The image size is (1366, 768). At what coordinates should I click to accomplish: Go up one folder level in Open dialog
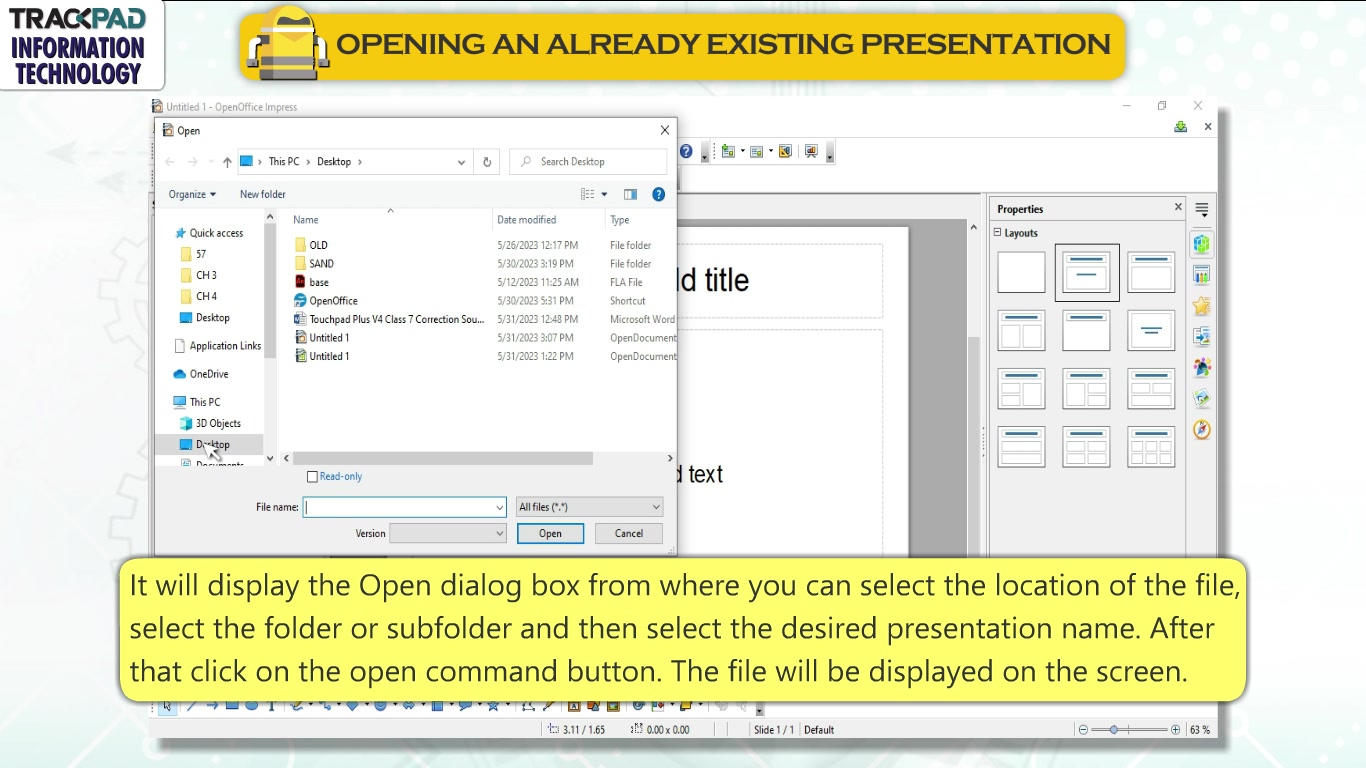[x=227, y=162]
